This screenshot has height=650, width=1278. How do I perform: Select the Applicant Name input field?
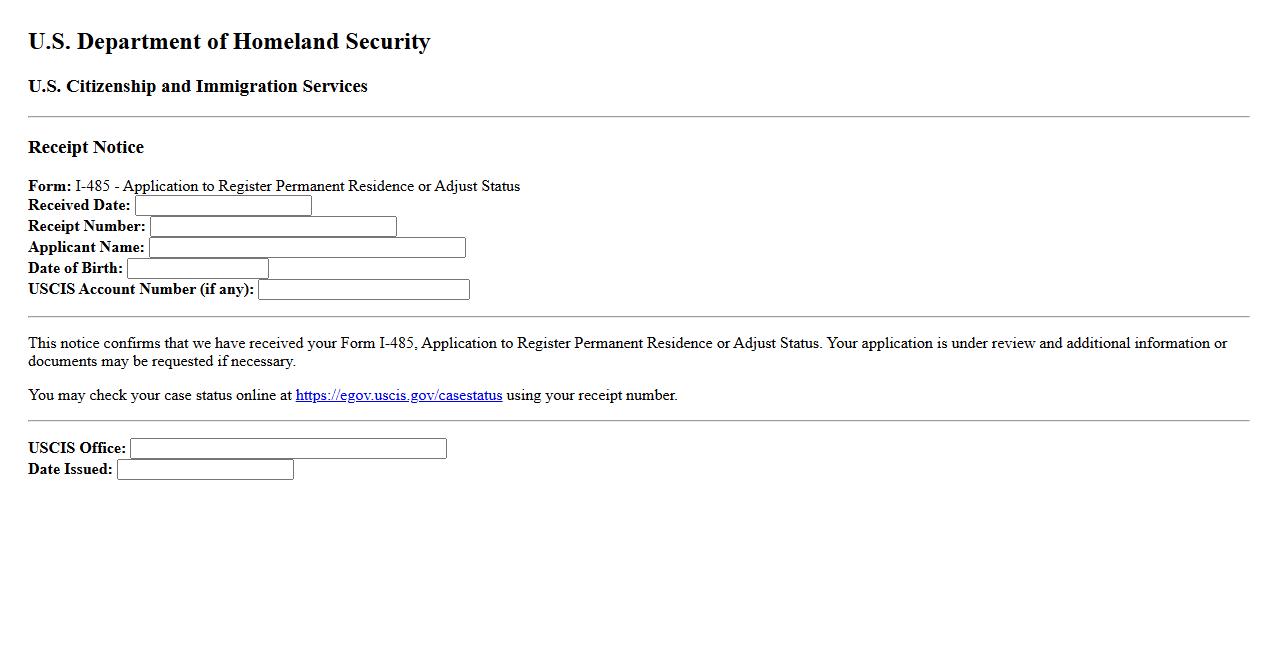click(307, 248)
